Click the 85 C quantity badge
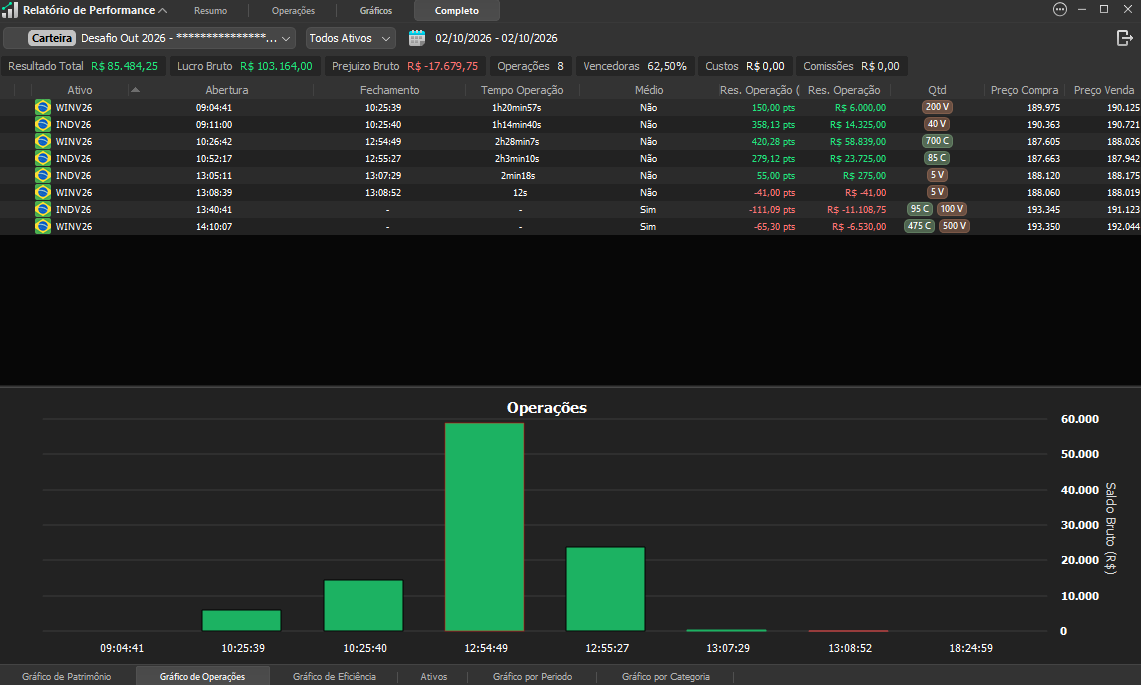Viewport: 1141px width, 685px height. point(937,158)
